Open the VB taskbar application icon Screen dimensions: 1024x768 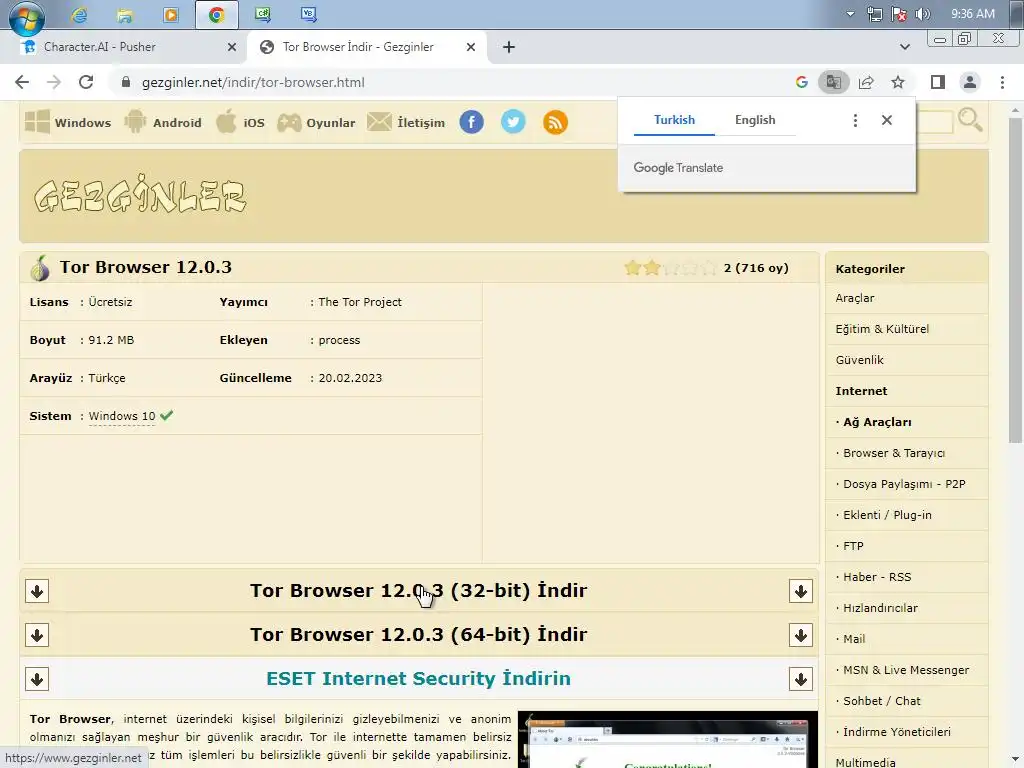pos(308,14)
